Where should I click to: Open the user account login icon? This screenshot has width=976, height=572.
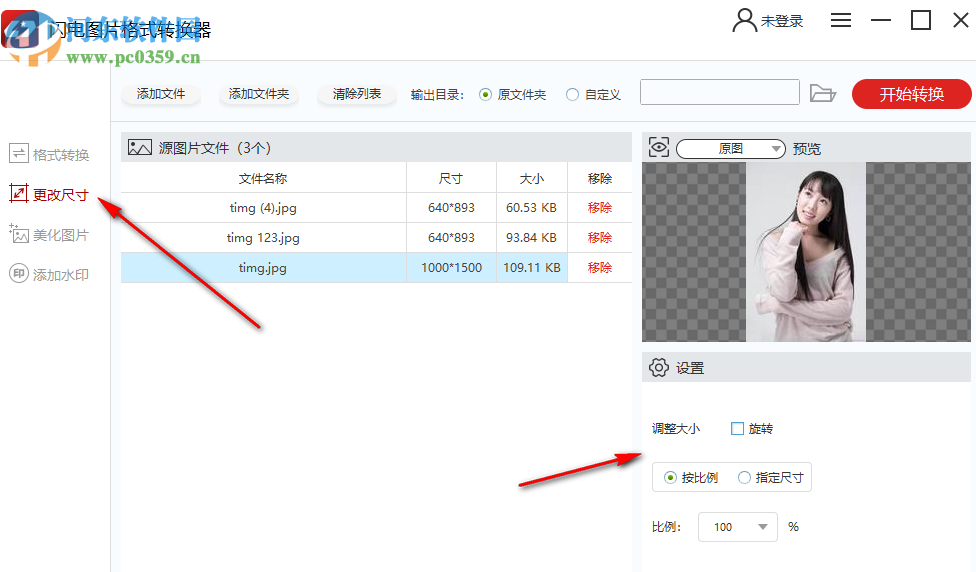tap(744, 21)
